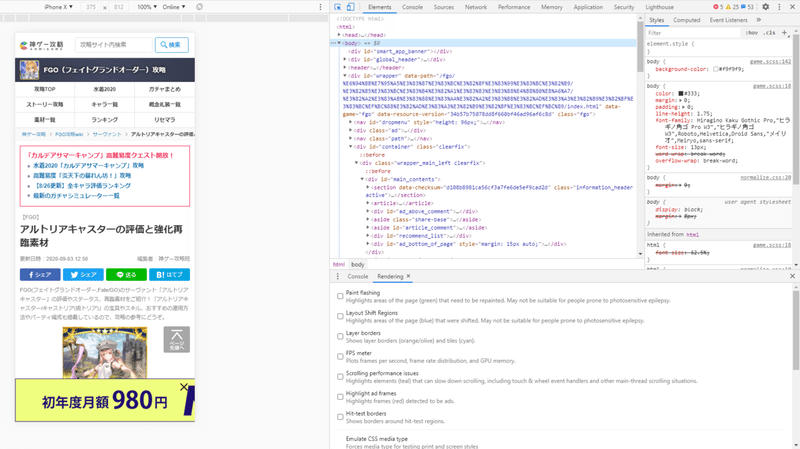The height and width of the screenshot is (449, 800).
Task: Close the bottom drawer panel
Action: click(792, 276)
